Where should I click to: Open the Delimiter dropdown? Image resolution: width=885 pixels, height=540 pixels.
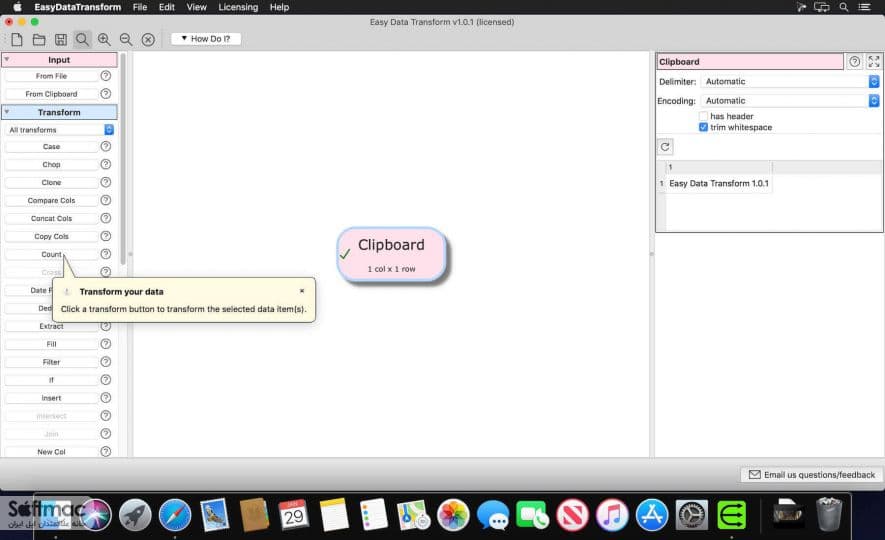pos(790,81)
